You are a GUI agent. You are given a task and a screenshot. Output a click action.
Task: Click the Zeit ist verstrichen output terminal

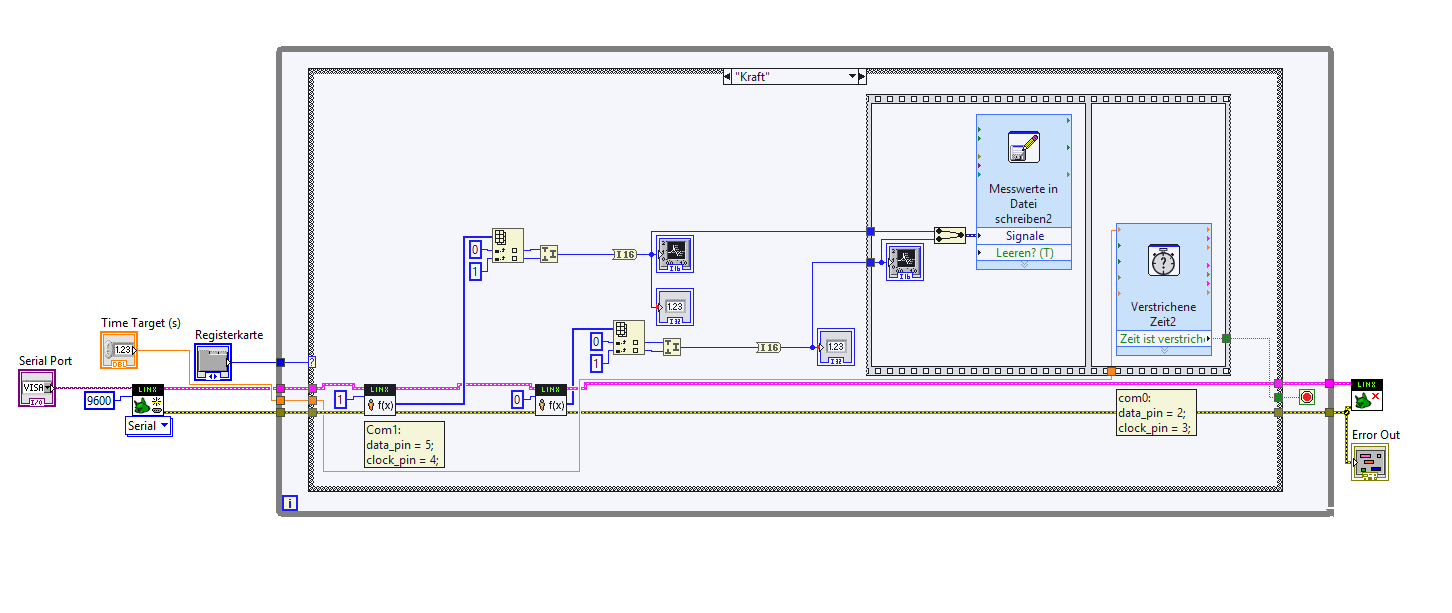click(x=1164, y=339)
